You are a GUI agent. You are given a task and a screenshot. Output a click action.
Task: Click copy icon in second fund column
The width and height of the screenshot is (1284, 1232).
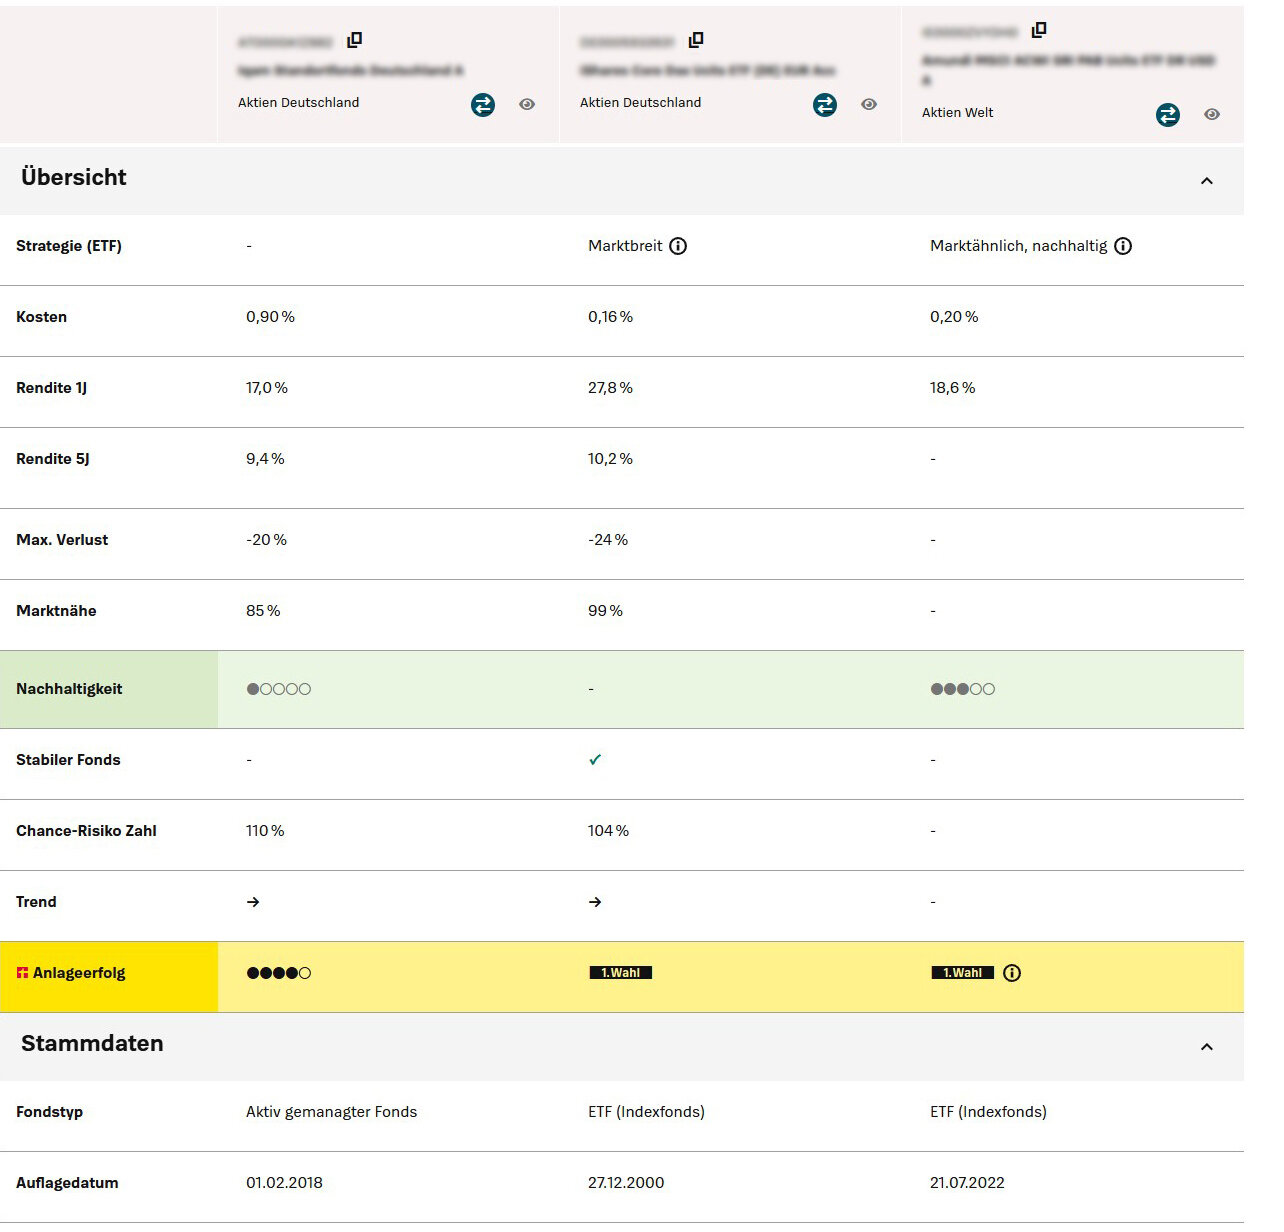pyautogui.click(x=696, y=40)
